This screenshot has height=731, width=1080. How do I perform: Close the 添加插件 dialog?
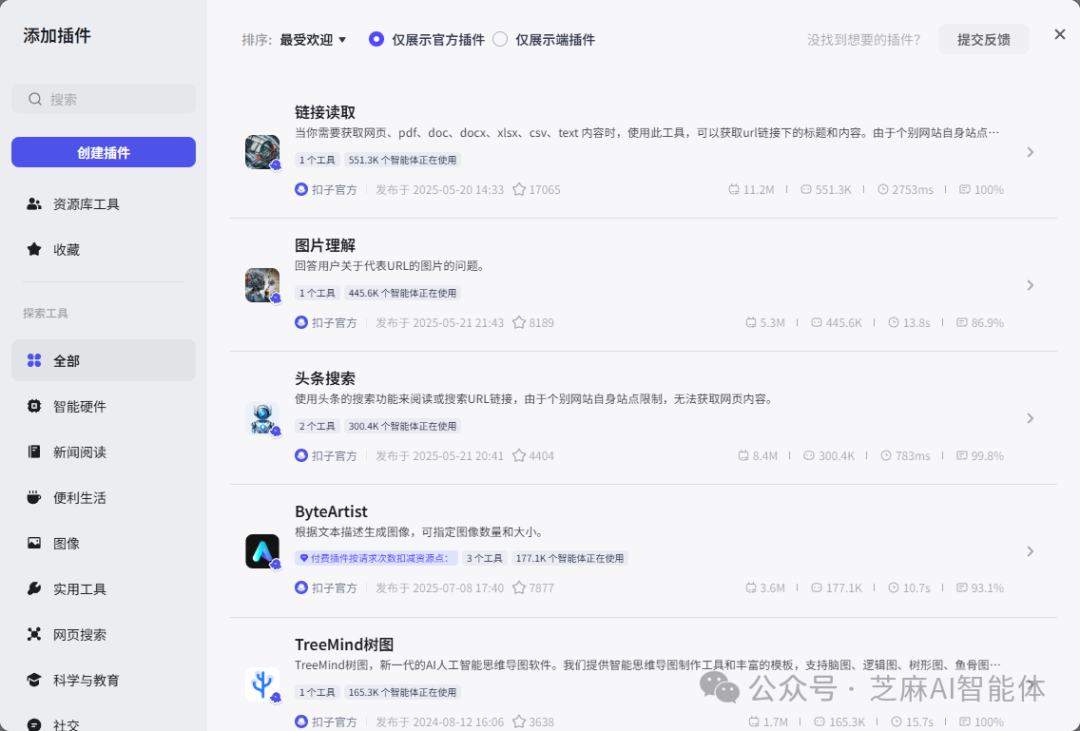pos(1059,34)
